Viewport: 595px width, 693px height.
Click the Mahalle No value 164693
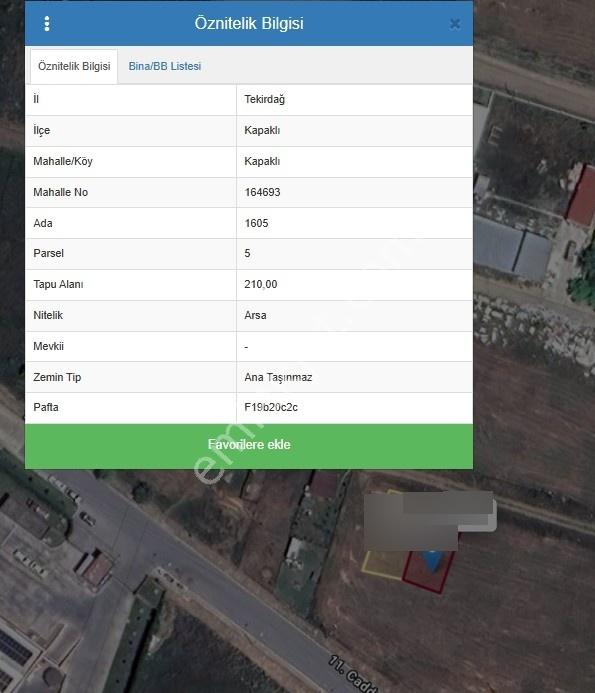click(263, 192)
